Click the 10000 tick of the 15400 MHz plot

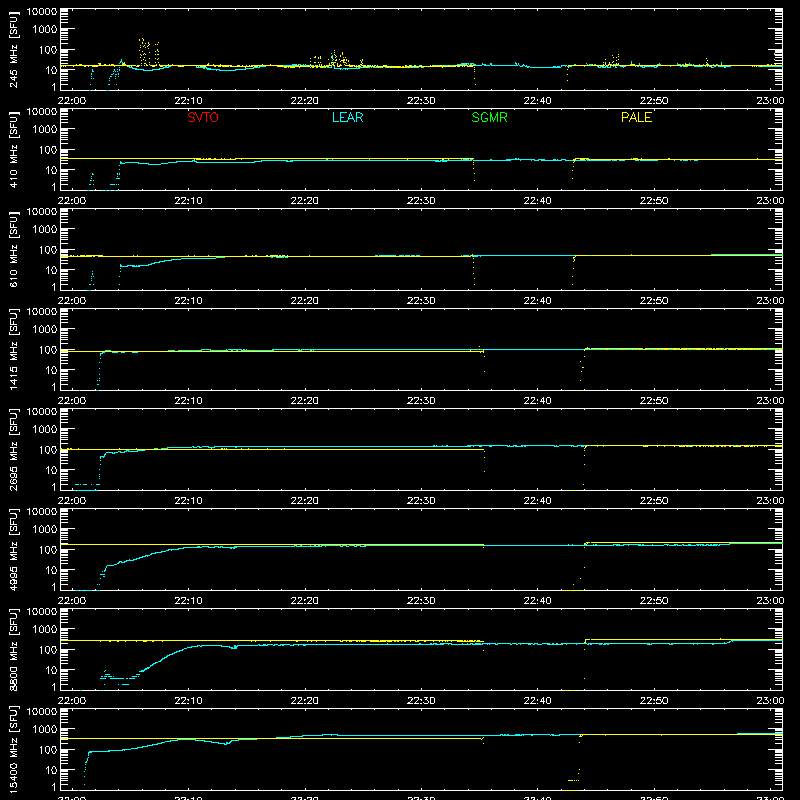[42, 712]
